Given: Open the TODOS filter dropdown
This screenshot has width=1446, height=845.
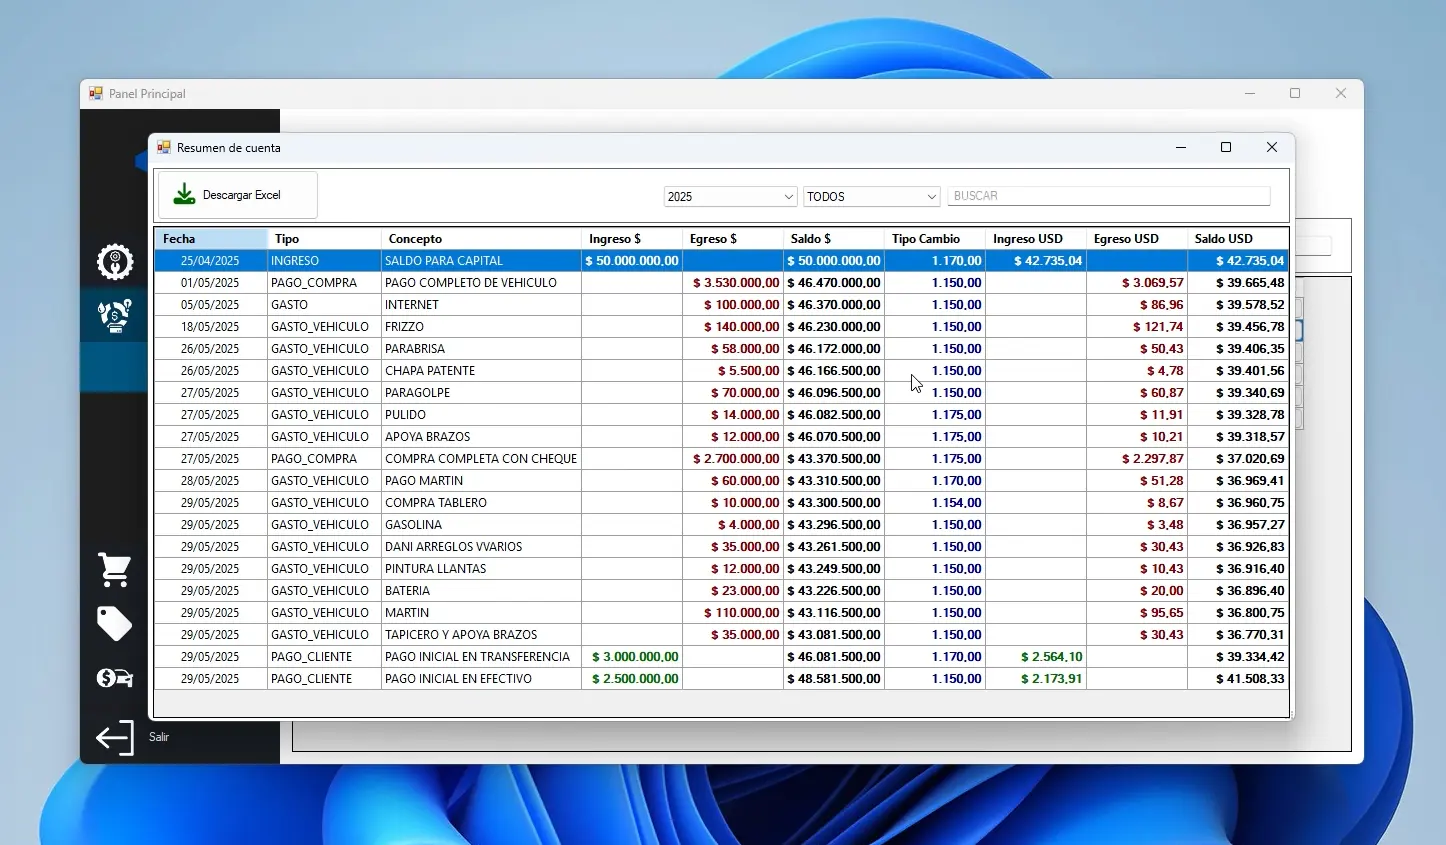Looking at the screenshot, I should [x=872, y=197].
